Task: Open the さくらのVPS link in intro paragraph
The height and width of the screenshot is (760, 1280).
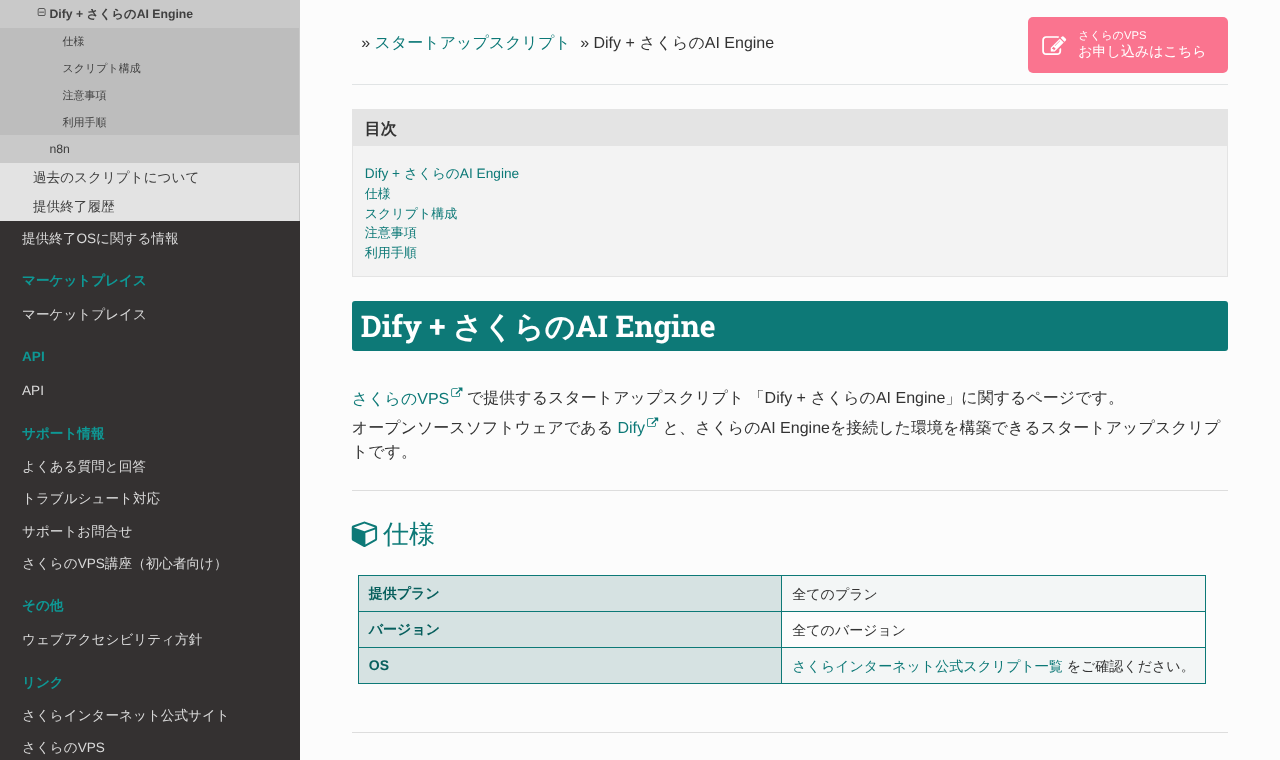Action: pos(400,398)
